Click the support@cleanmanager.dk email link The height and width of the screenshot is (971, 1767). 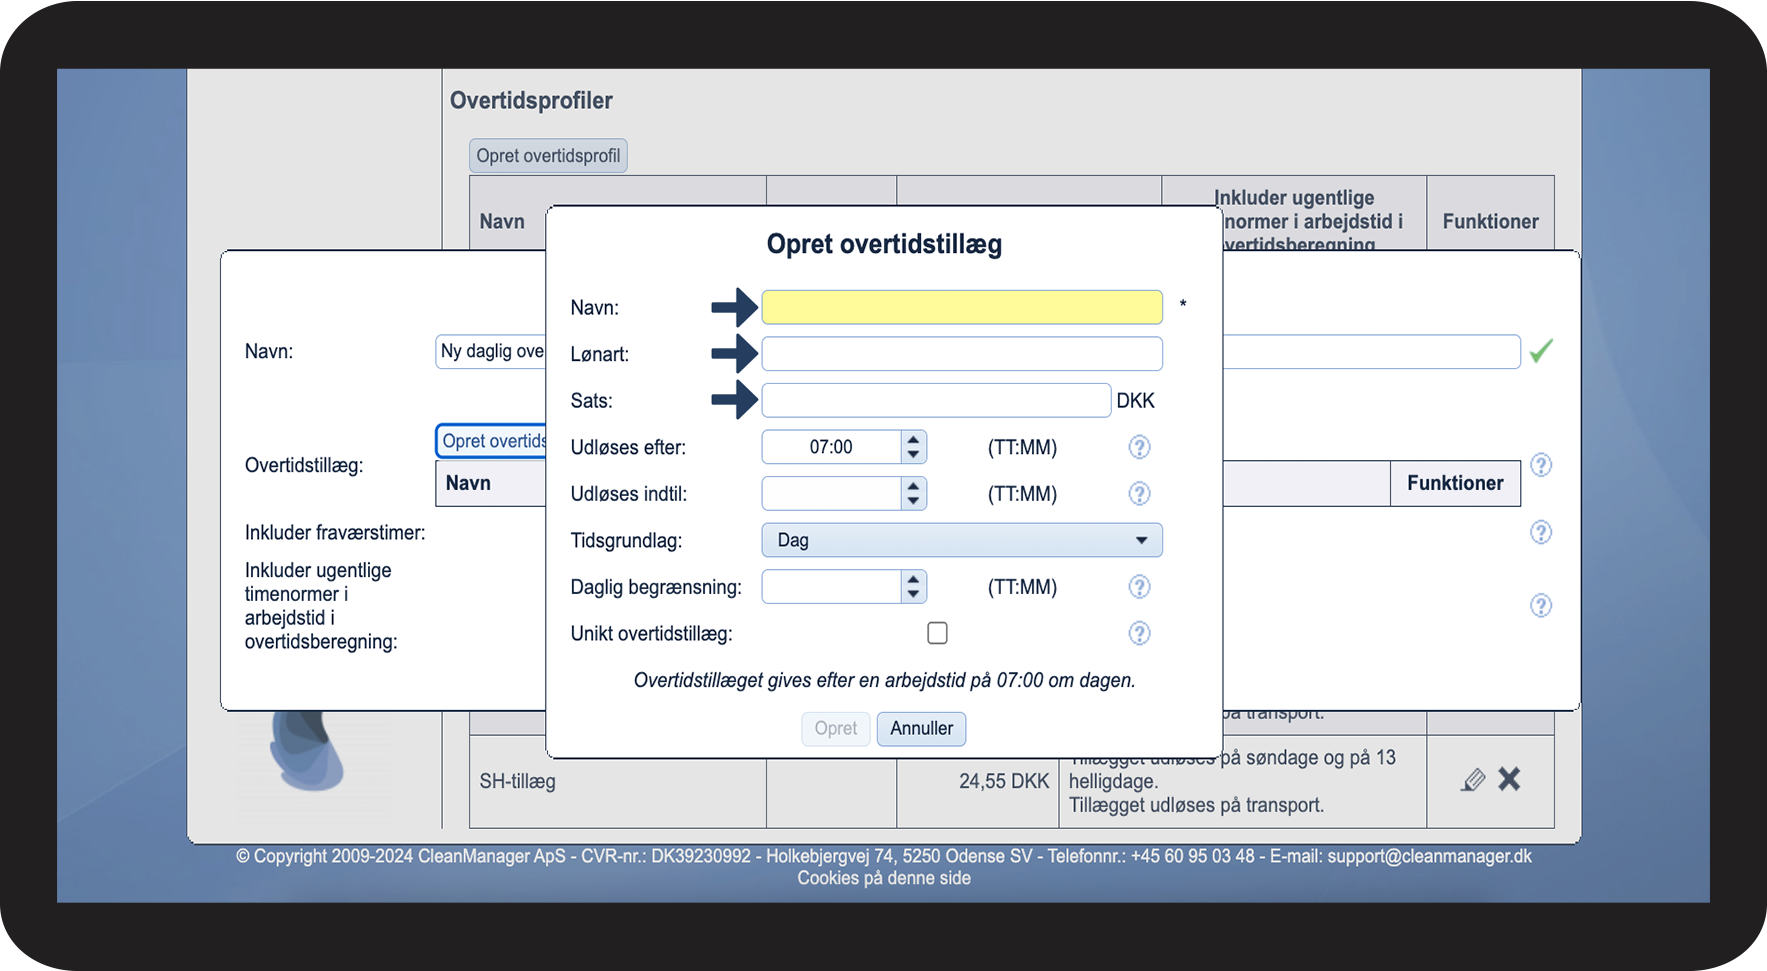pos(1429,856)
